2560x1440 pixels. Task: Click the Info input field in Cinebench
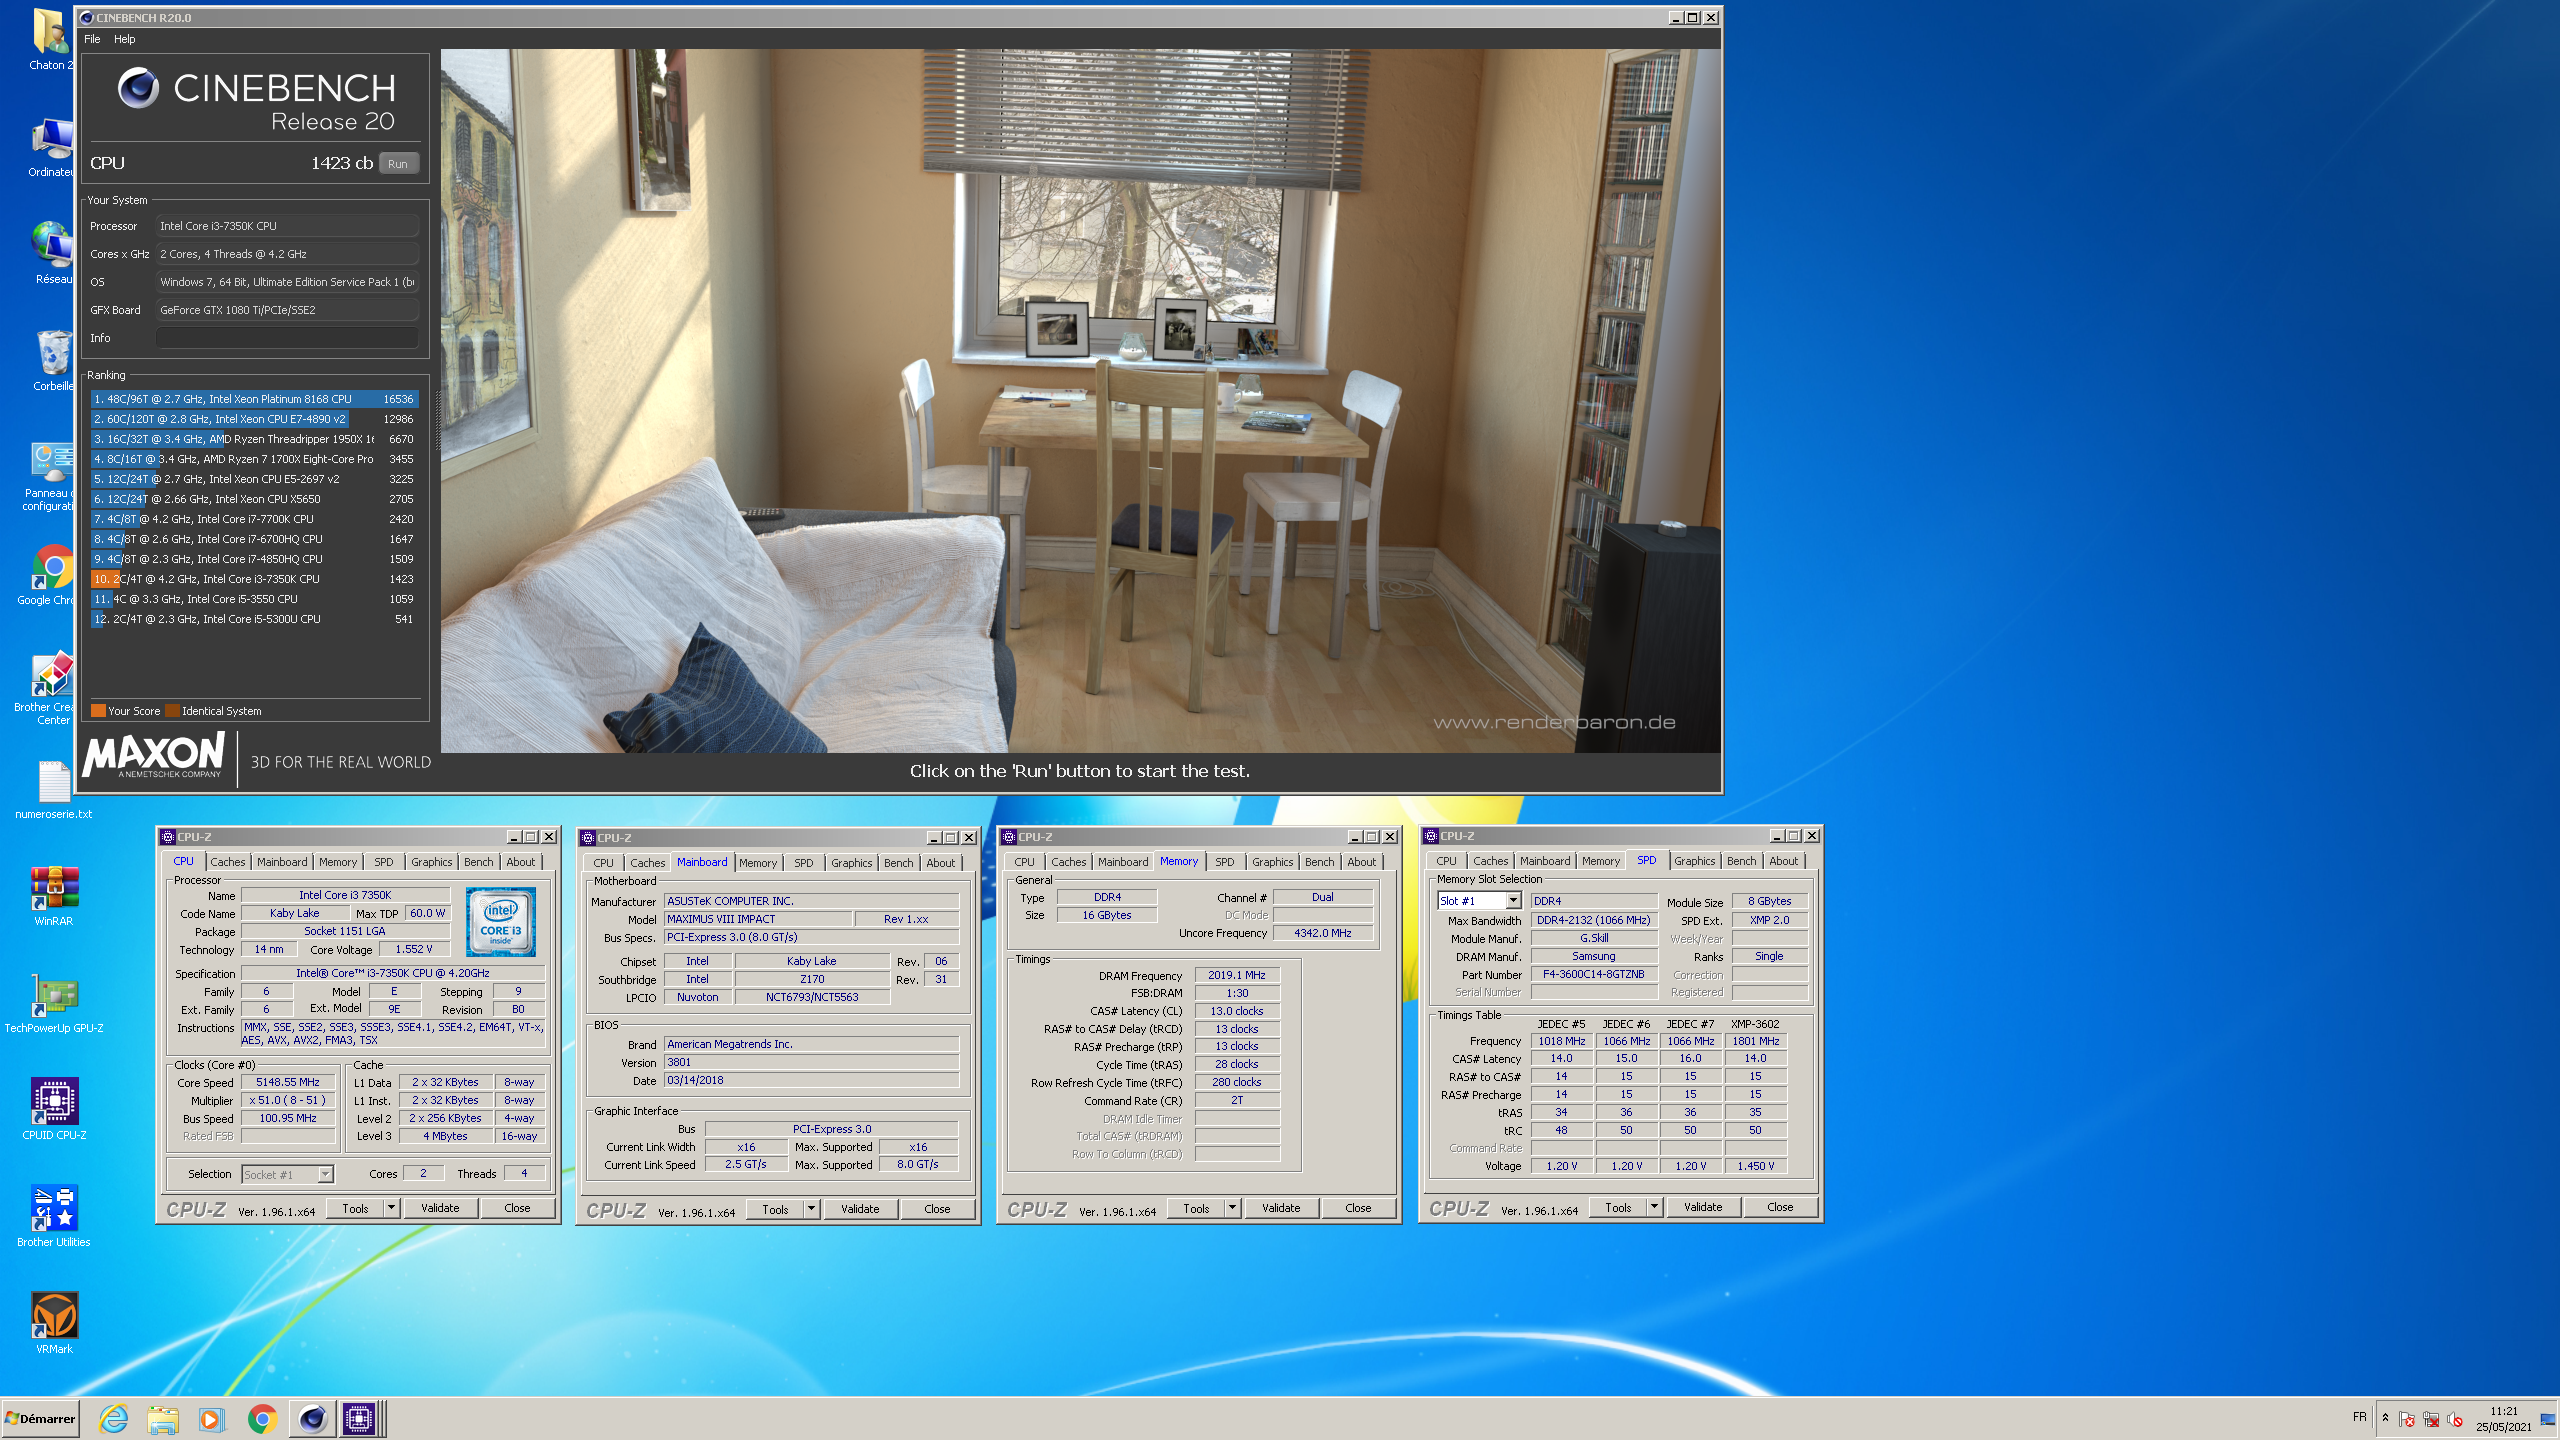click(287, 338)
